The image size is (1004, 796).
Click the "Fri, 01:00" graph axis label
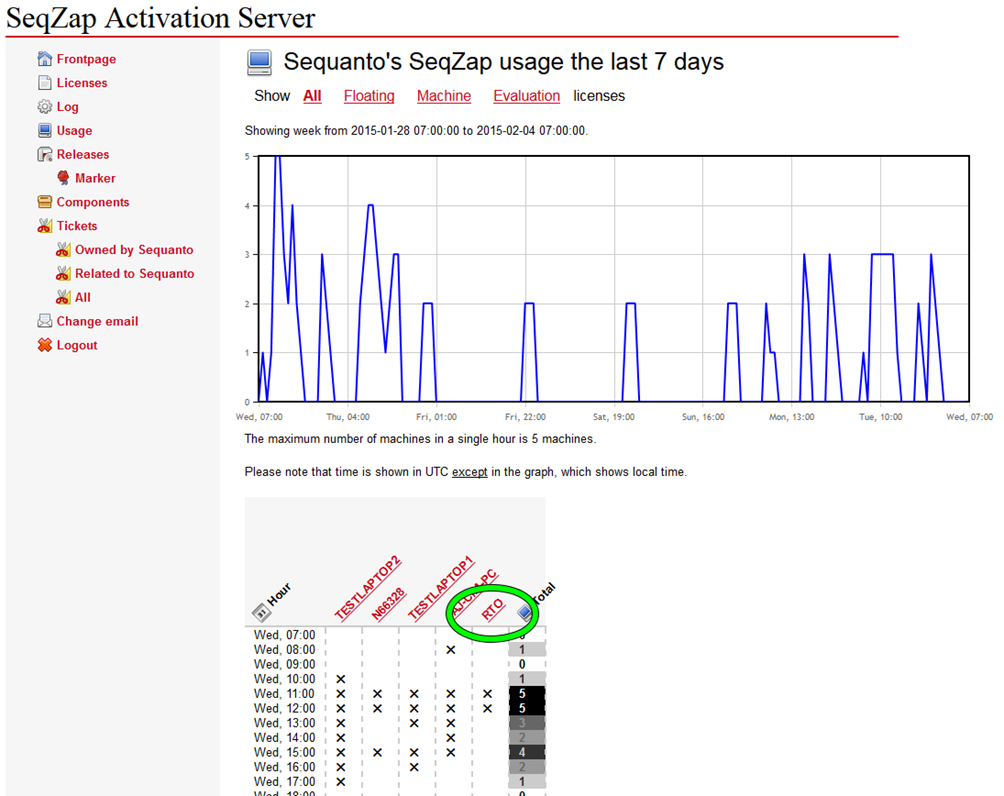[x=437, y=417]
